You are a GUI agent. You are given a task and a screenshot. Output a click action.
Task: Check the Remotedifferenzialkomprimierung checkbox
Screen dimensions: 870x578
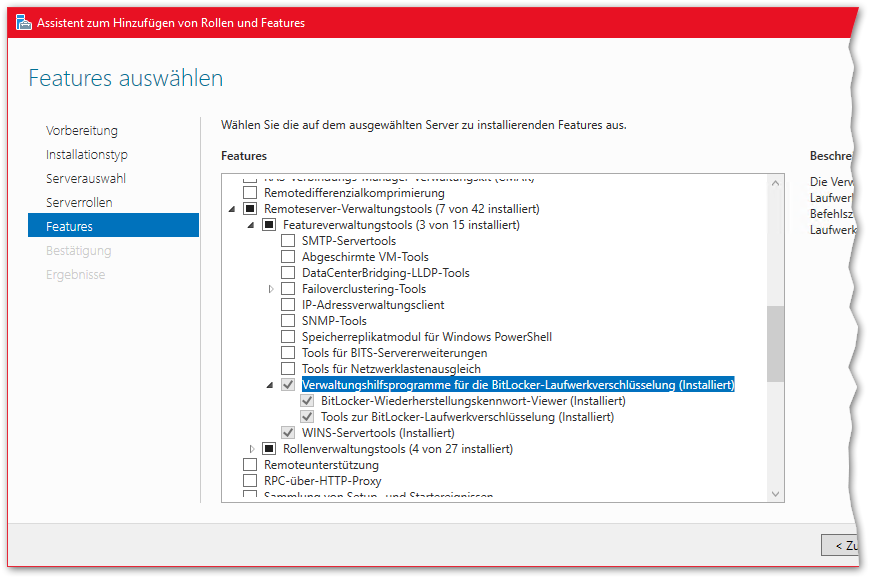(250, 193)
